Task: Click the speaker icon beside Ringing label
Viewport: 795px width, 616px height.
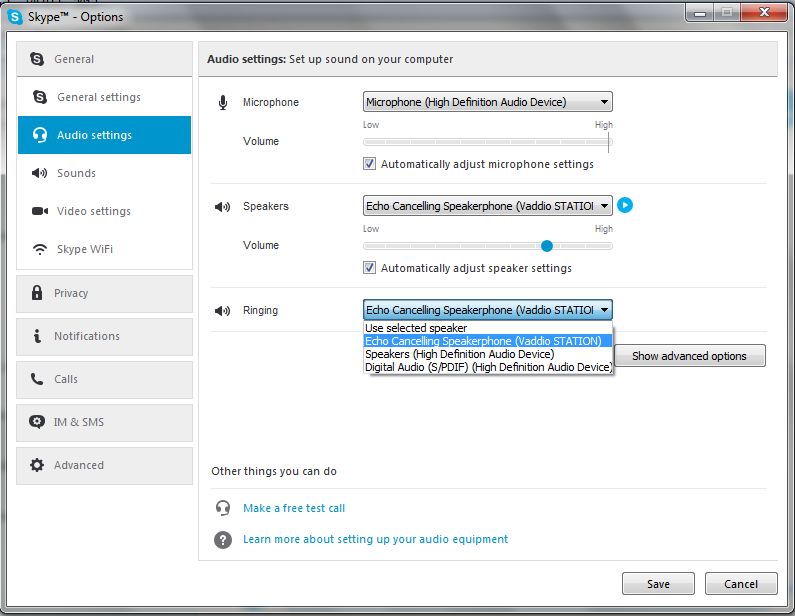Action: (223, 310)
